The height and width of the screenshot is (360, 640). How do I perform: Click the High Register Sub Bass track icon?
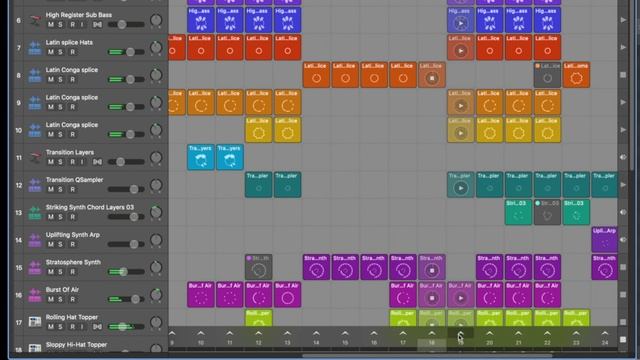35,20
